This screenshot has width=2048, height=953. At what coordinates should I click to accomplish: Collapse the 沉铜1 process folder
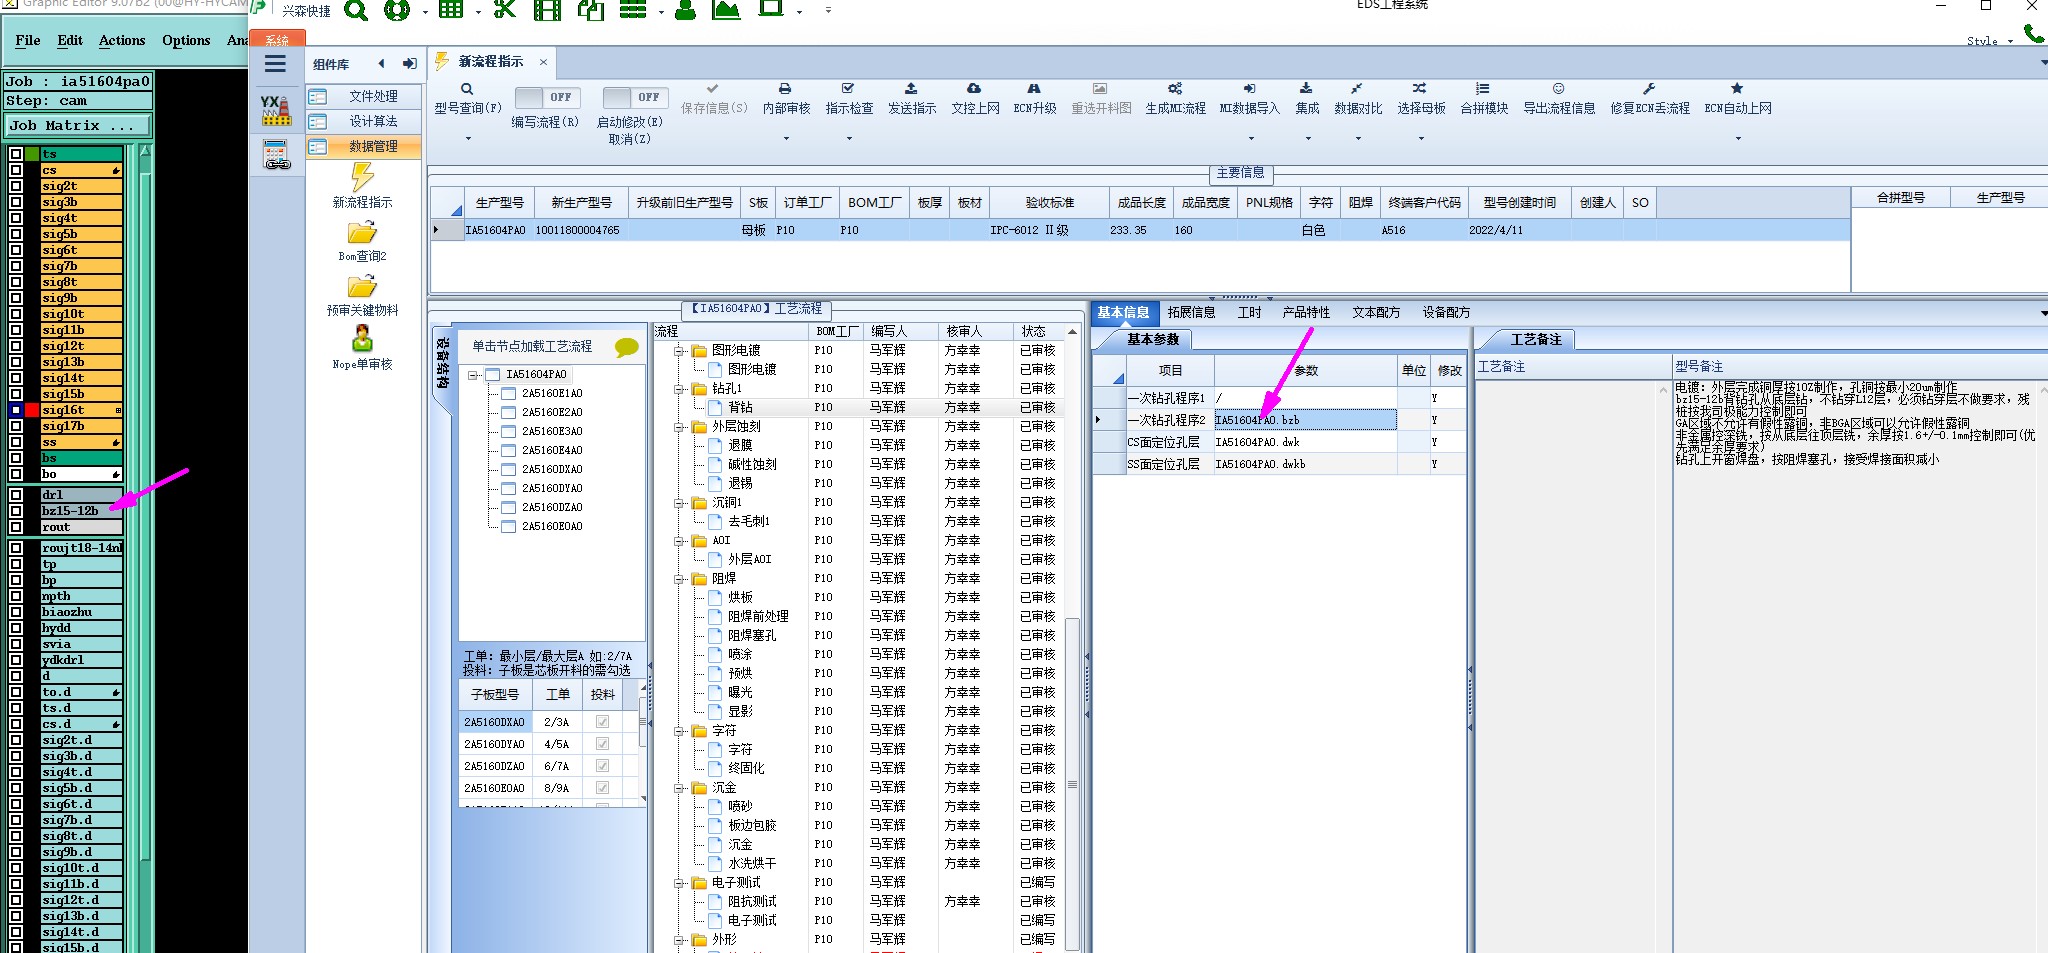pyautogui.click(x=679, y=503)
